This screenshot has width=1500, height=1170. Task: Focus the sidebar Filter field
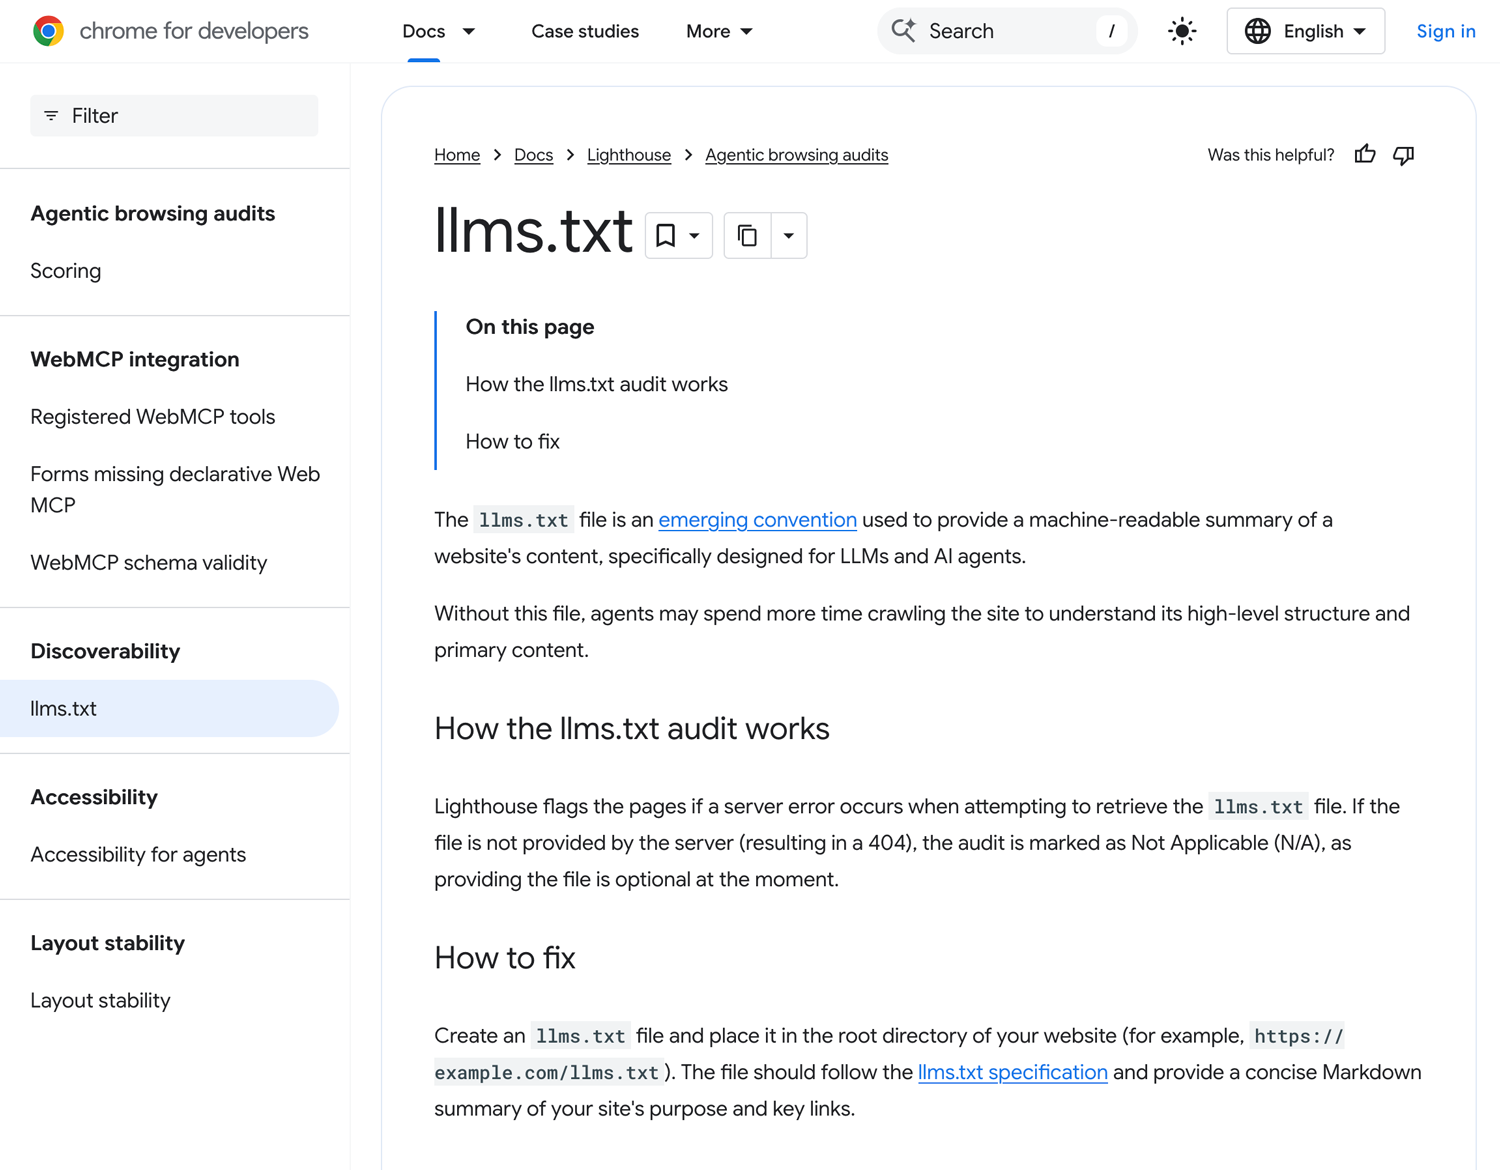174,116
